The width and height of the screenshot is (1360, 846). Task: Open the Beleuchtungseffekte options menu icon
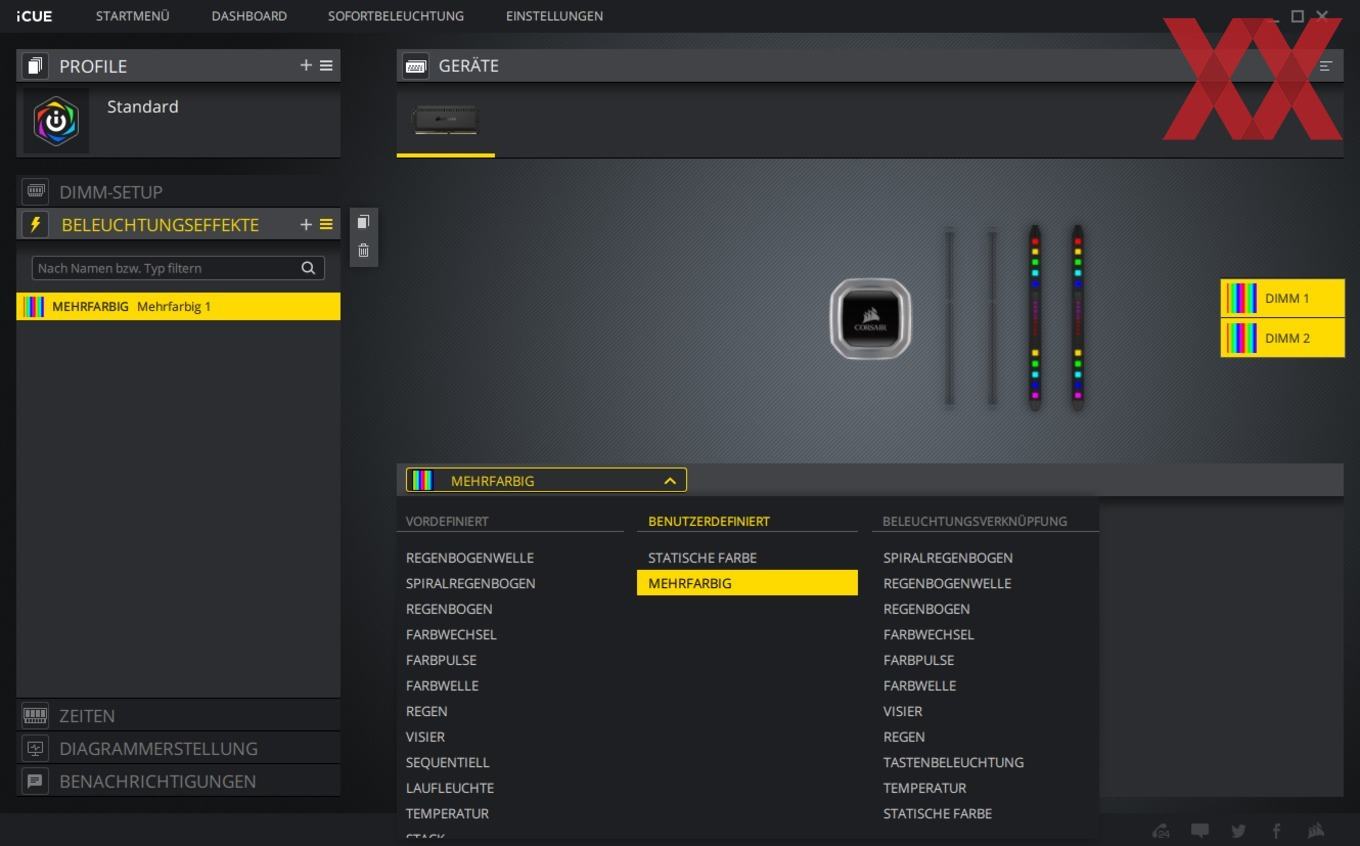[326, 224]
